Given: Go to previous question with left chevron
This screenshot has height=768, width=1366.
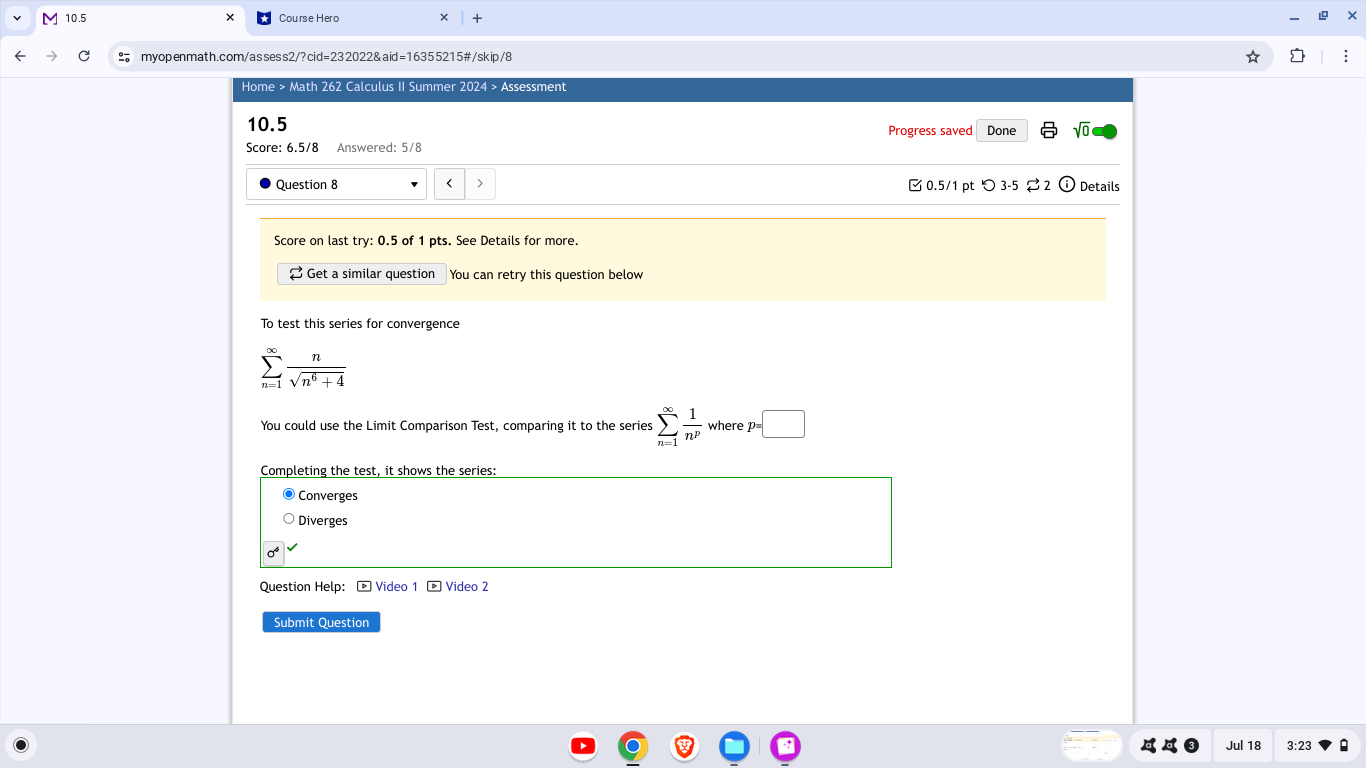Looking at the screenshot, I should pyautogui.click(x=449, y=183).
